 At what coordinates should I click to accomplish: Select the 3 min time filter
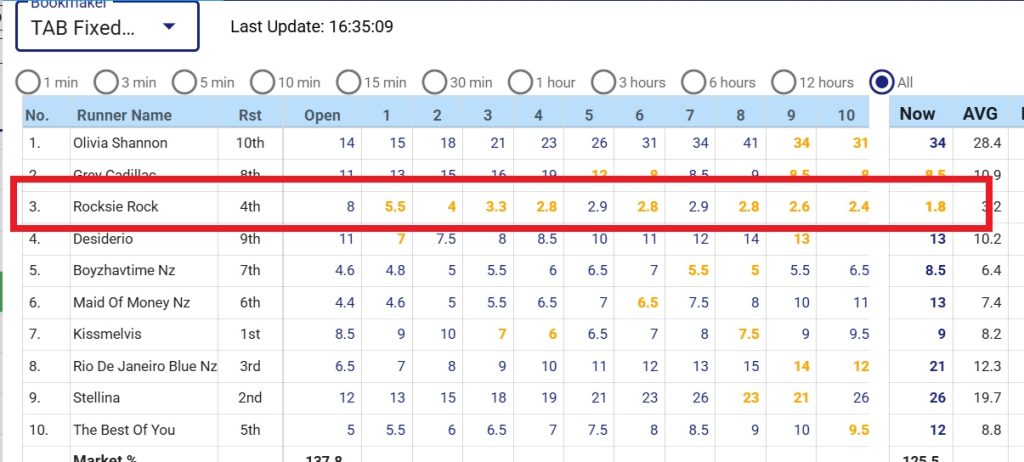[x=107, y=82]
